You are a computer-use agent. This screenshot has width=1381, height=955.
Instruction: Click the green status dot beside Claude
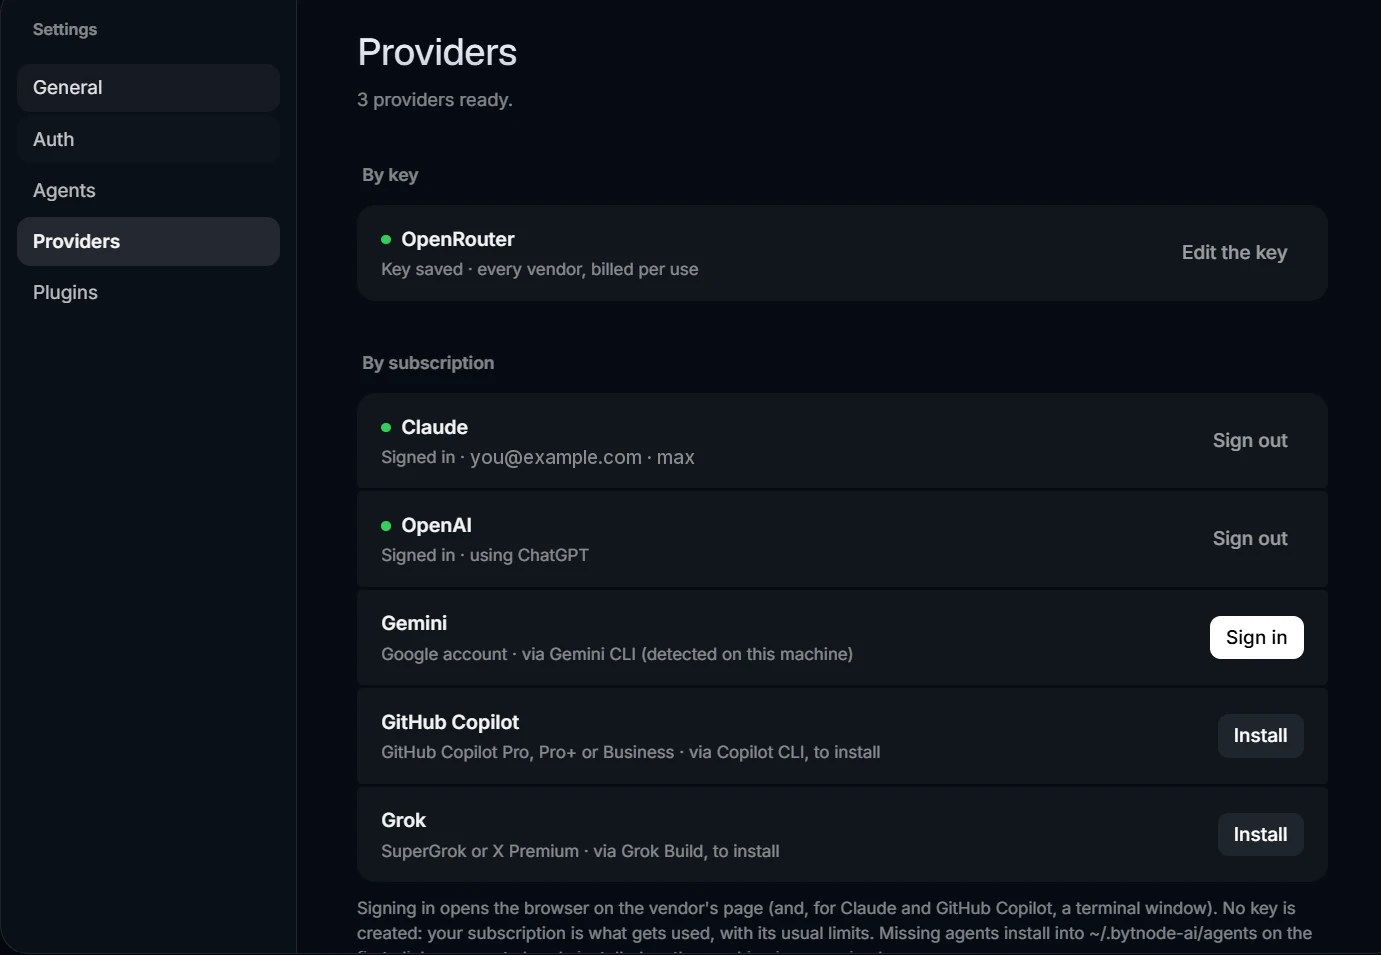pos(386,428)
